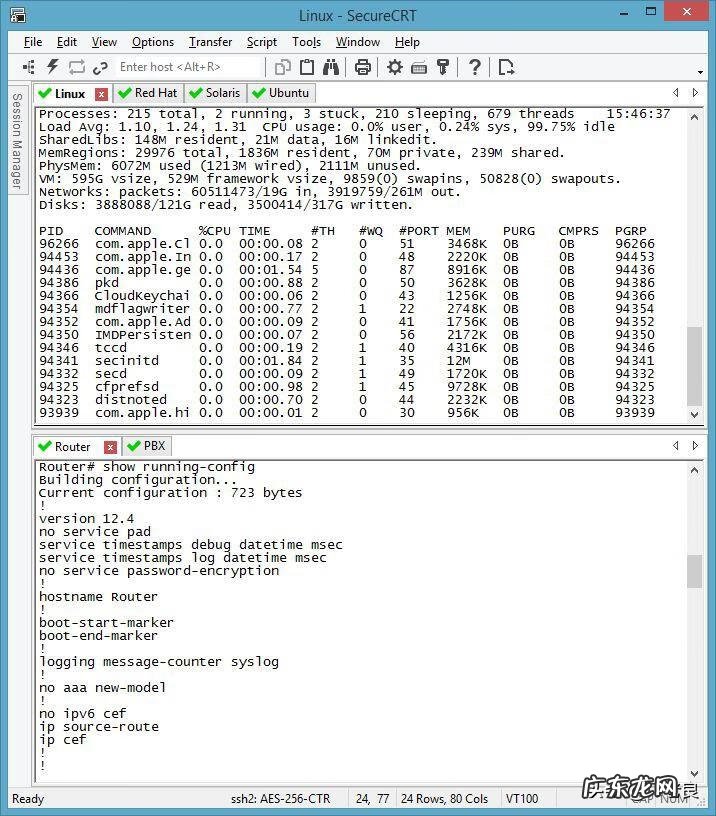
Task: Open the Script menu
Action: 262,42
